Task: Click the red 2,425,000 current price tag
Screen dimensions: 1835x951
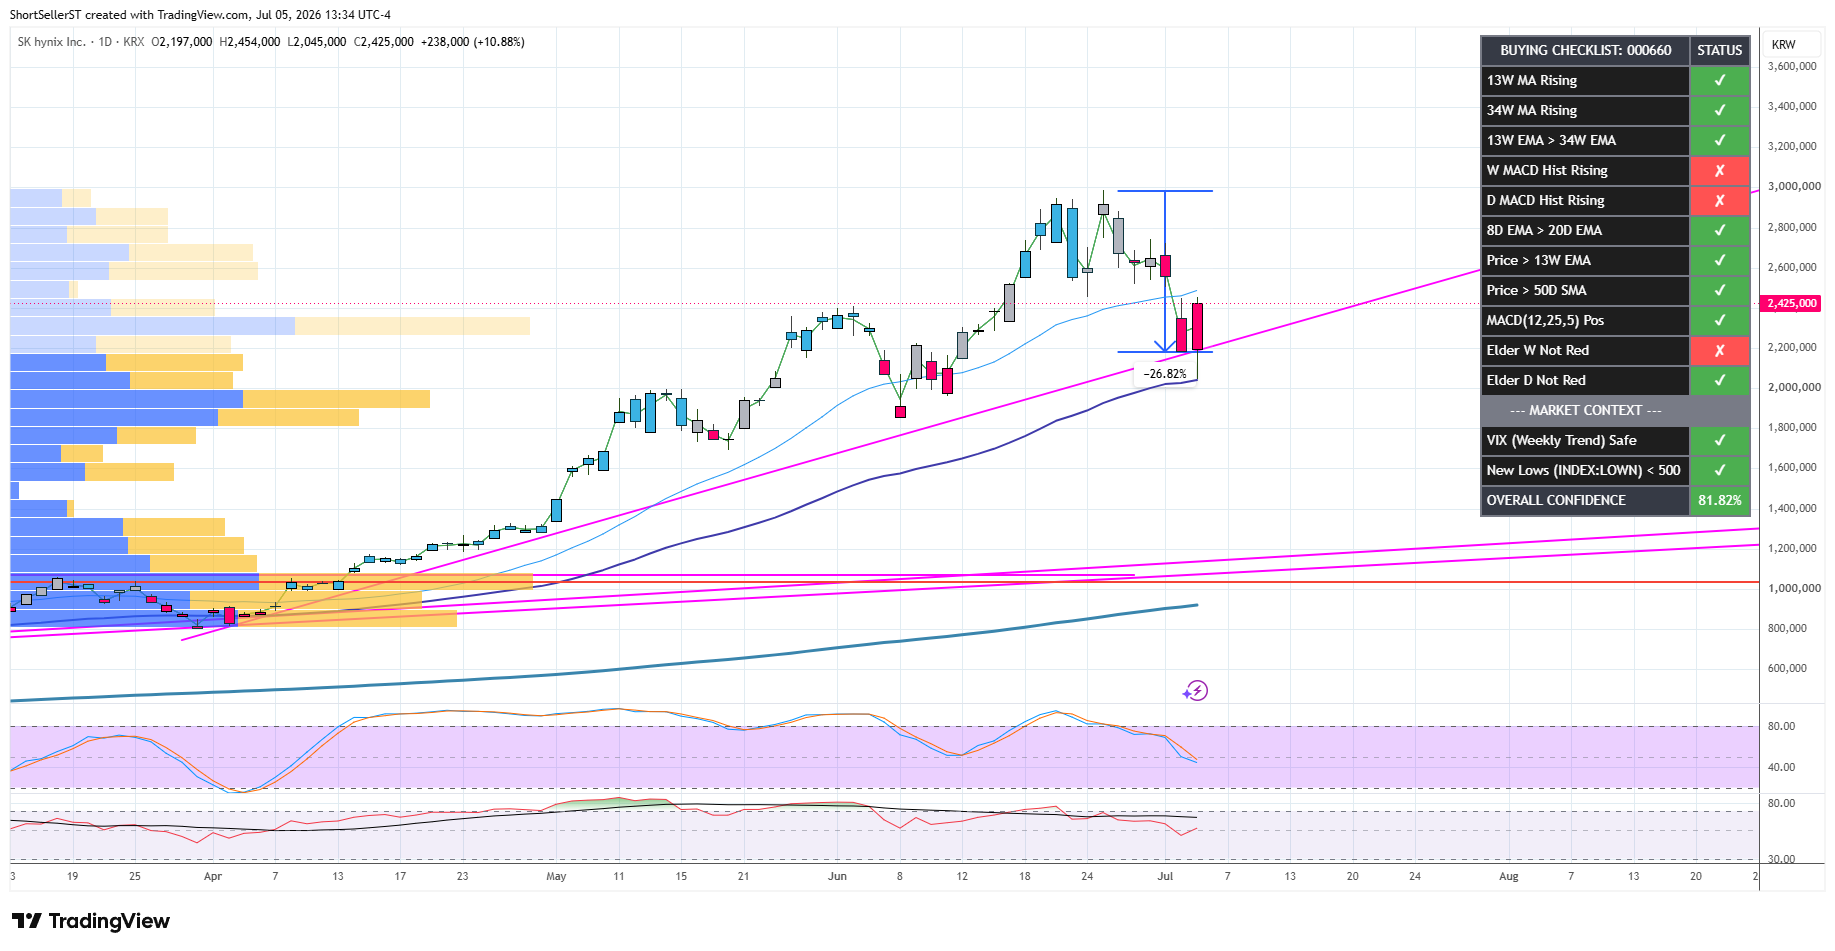Action: click(x=1791, y=303)
